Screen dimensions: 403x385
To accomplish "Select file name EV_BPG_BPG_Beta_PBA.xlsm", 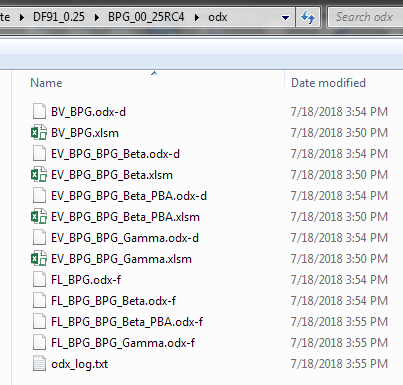I will tap(125, 217).
